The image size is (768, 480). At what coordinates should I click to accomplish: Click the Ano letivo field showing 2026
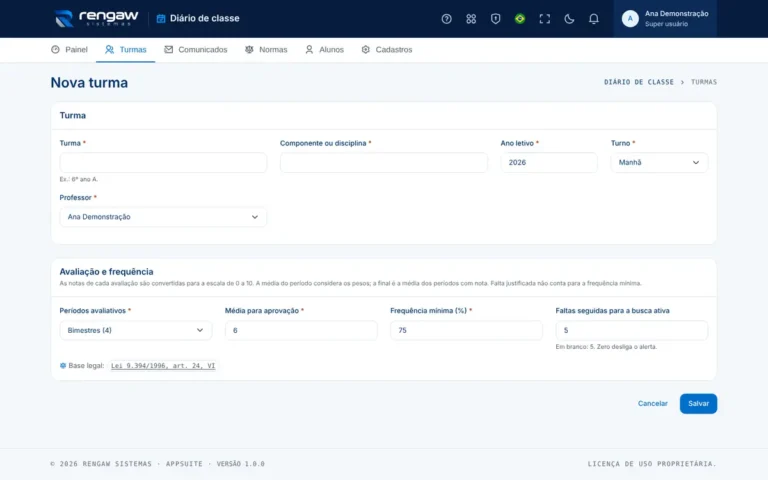click(x=549, y=163)
